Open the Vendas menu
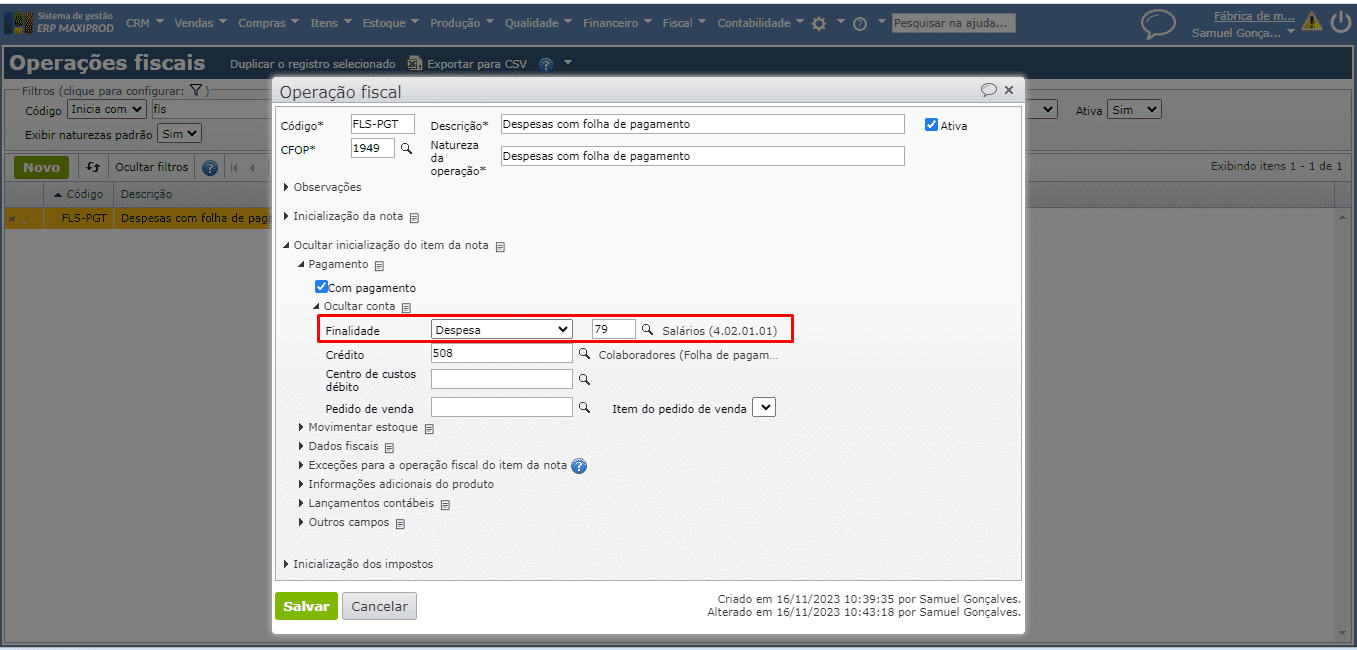The image size is (1357, 650). pyautogui.click(x=200, y=22)
